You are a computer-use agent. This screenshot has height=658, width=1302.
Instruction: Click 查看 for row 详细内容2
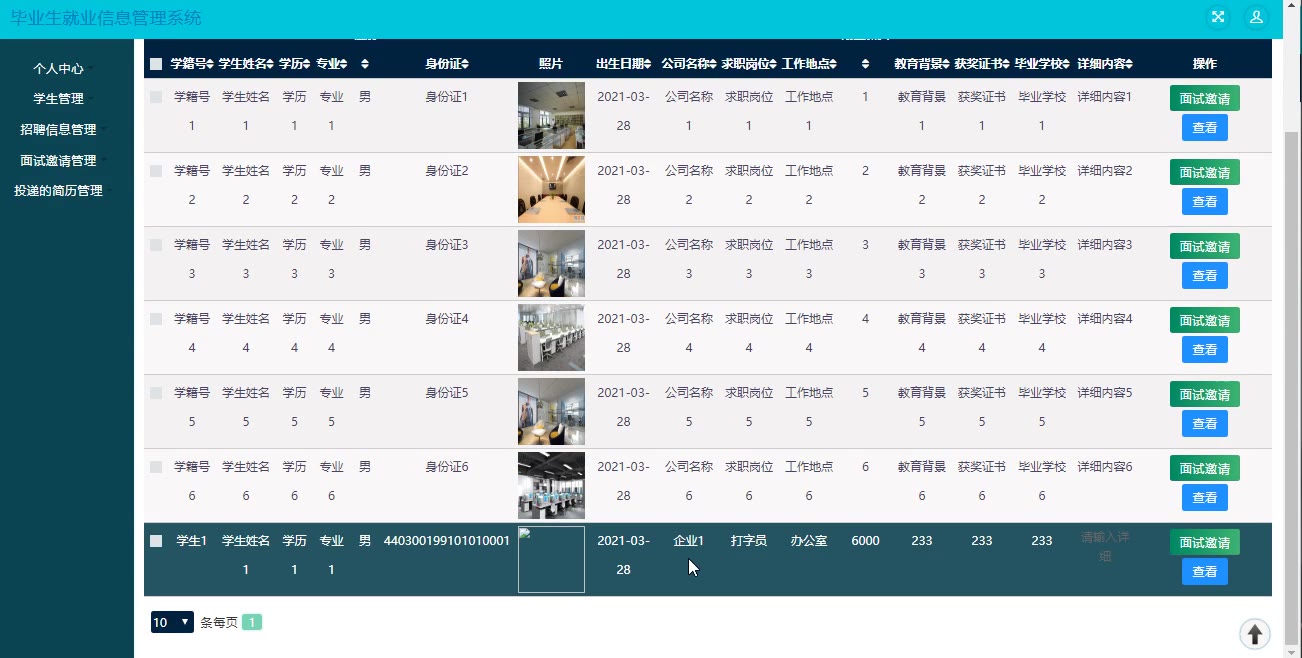click(x=1205, y=202)
